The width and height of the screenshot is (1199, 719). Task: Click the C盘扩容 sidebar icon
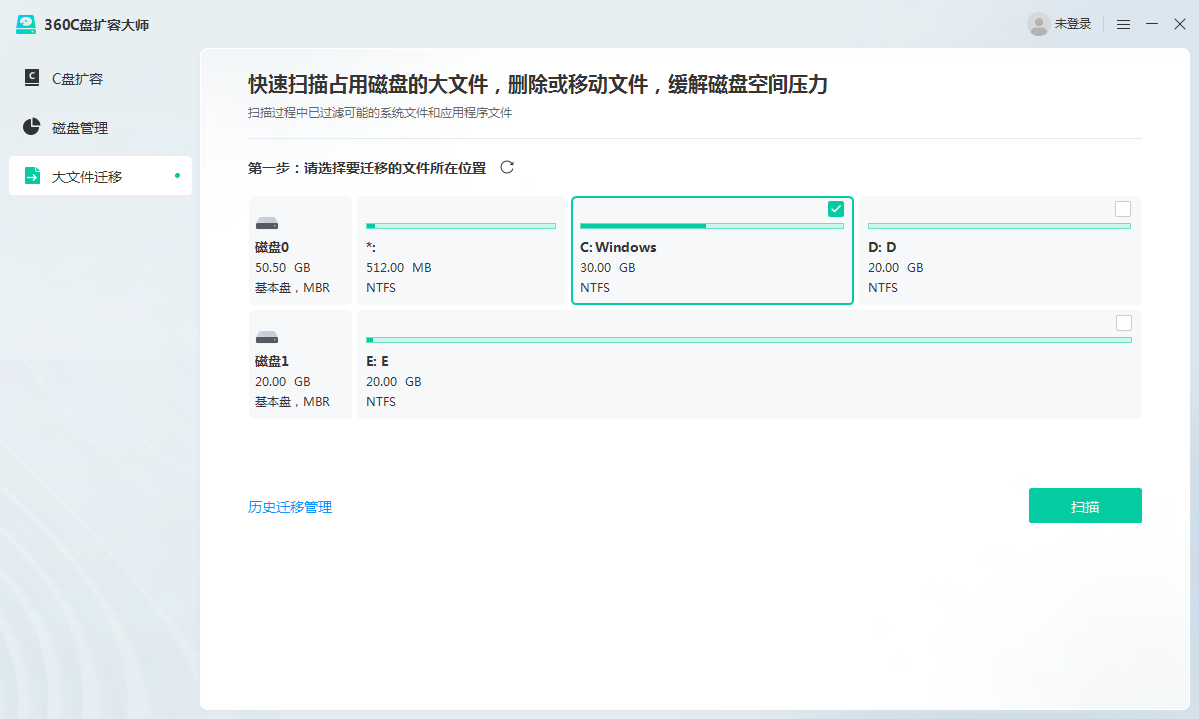32,78
